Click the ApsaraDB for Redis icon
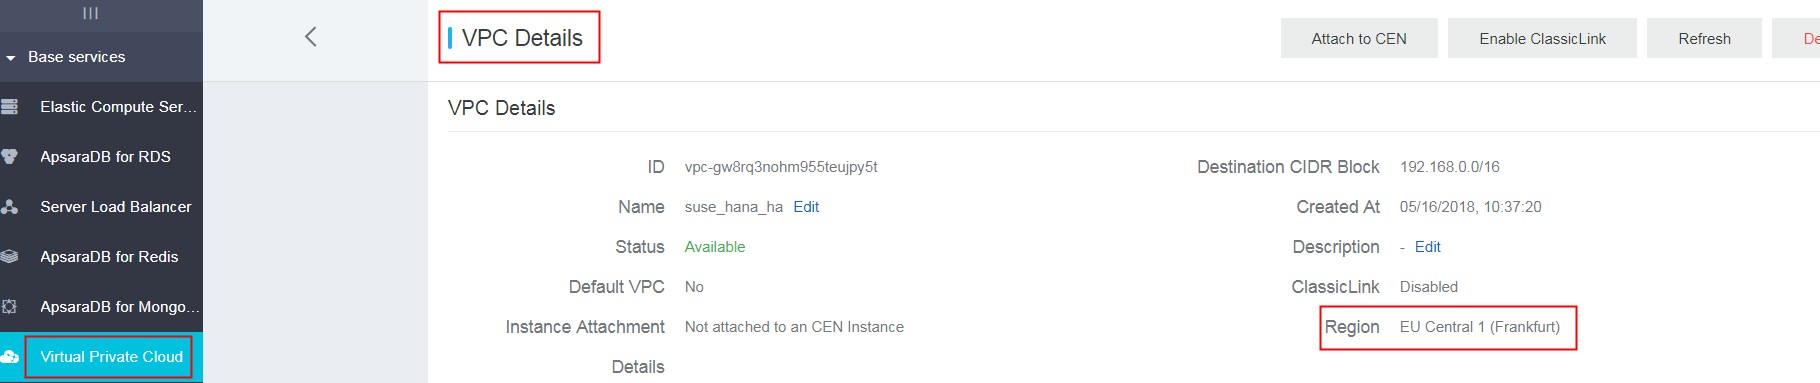This screenshot has height=383, width=1820. [x=9, y=256]
